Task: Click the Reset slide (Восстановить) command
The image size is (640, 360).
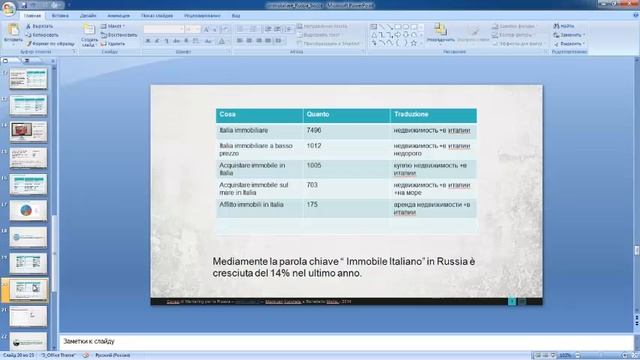Action: [x=119, y=35]
